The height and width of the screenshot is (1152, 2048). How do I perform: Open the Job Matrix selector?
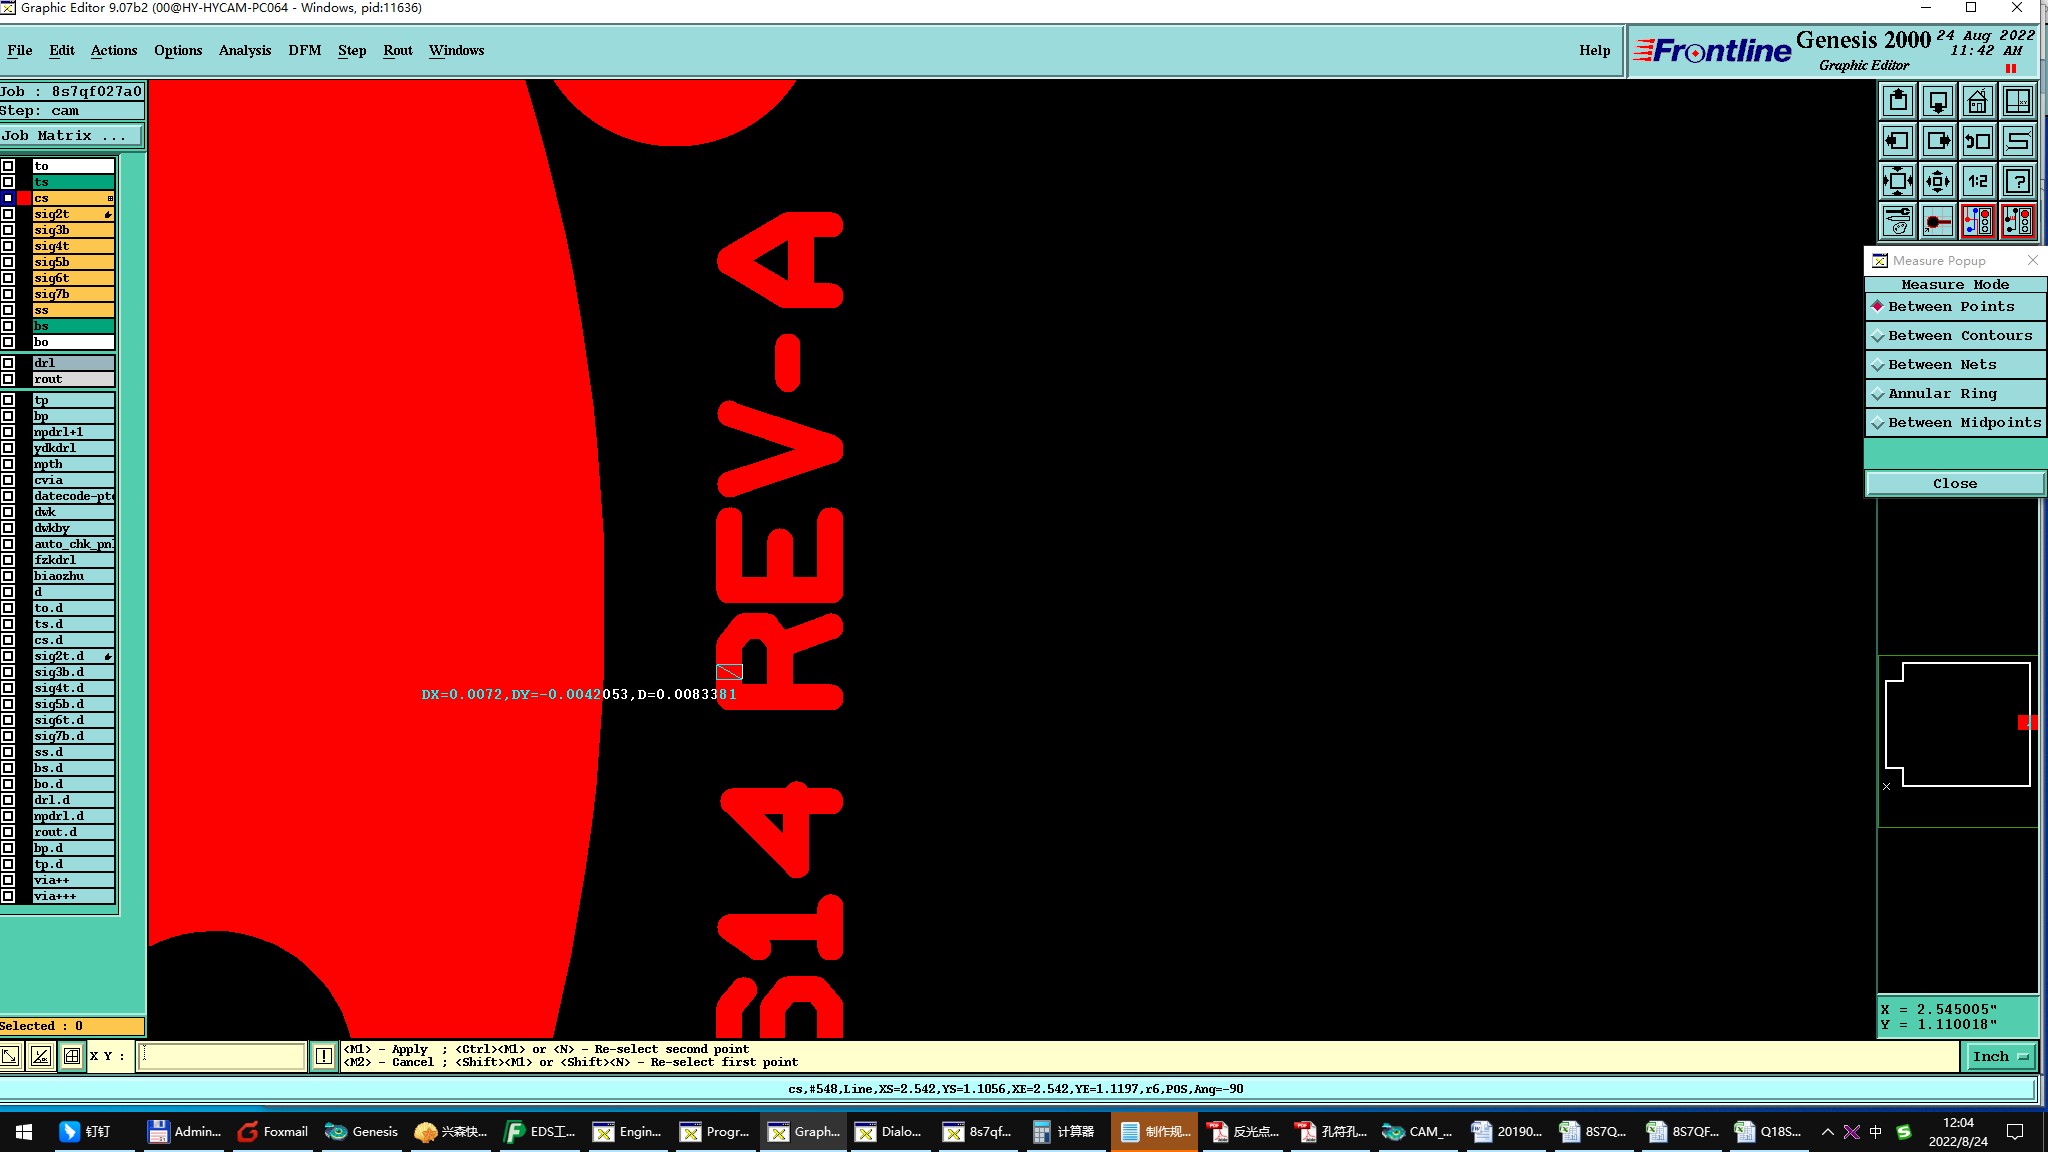(71, 136)
